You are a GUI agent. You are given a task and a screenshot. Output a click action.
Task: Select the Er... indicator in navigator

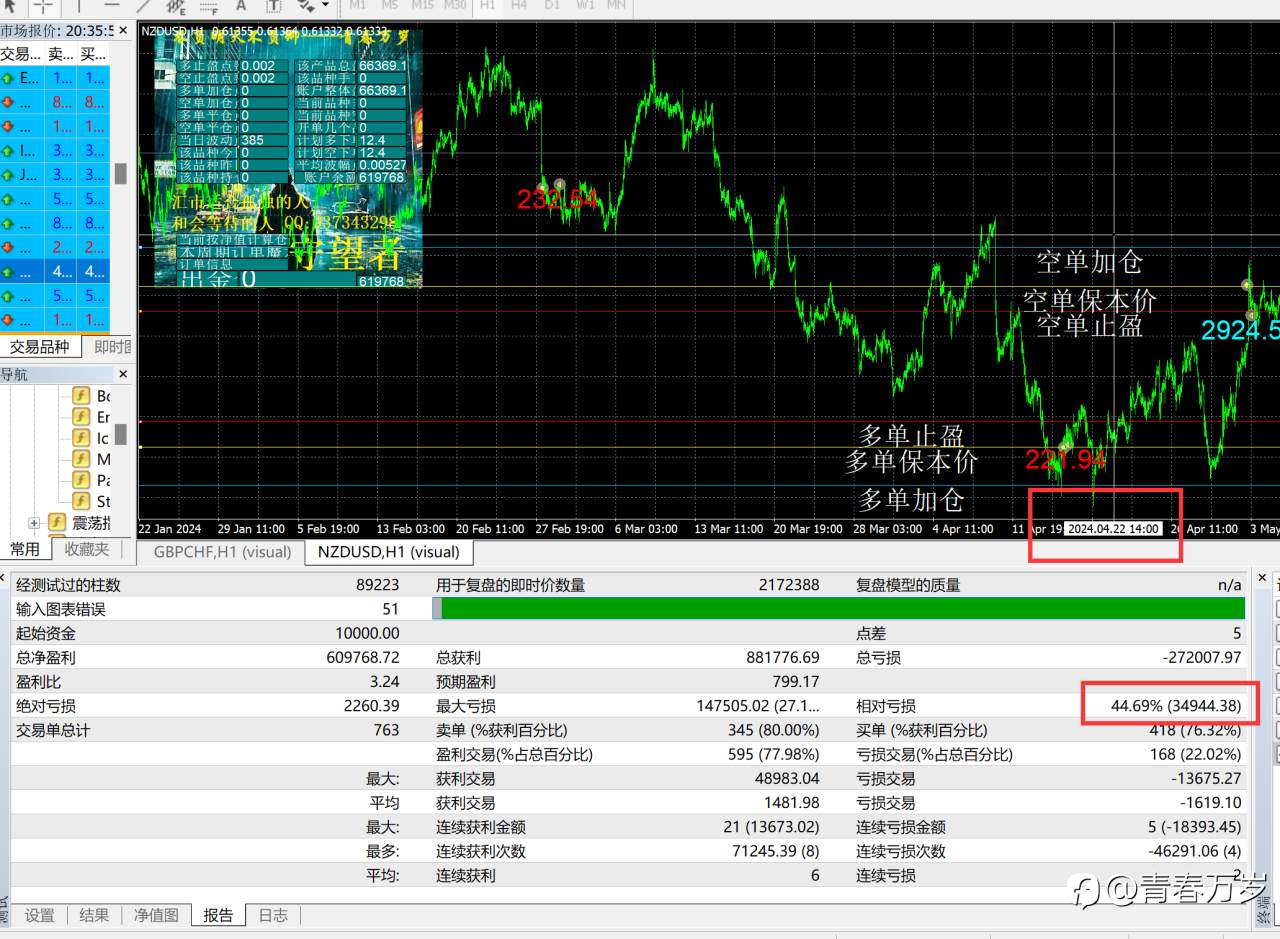tap(92, 417)
